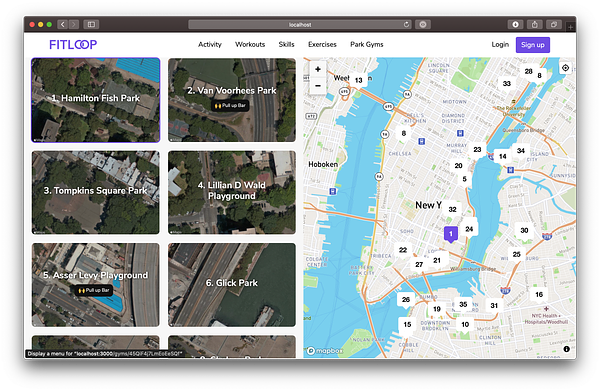Open the Activity menu item
Viewport: 600px width, 391px height.
(x=210, y=44)
